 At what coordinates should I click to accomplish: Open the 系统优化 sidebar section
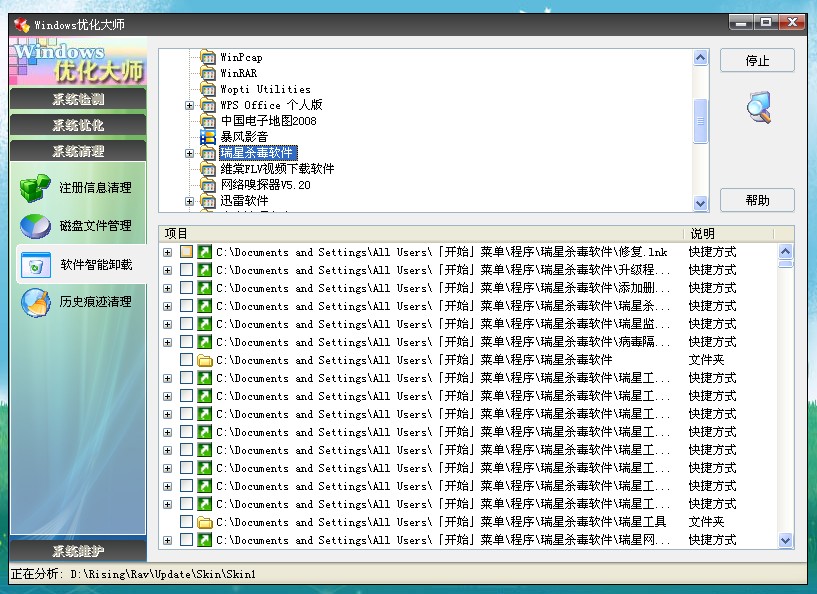coord(78,125)
